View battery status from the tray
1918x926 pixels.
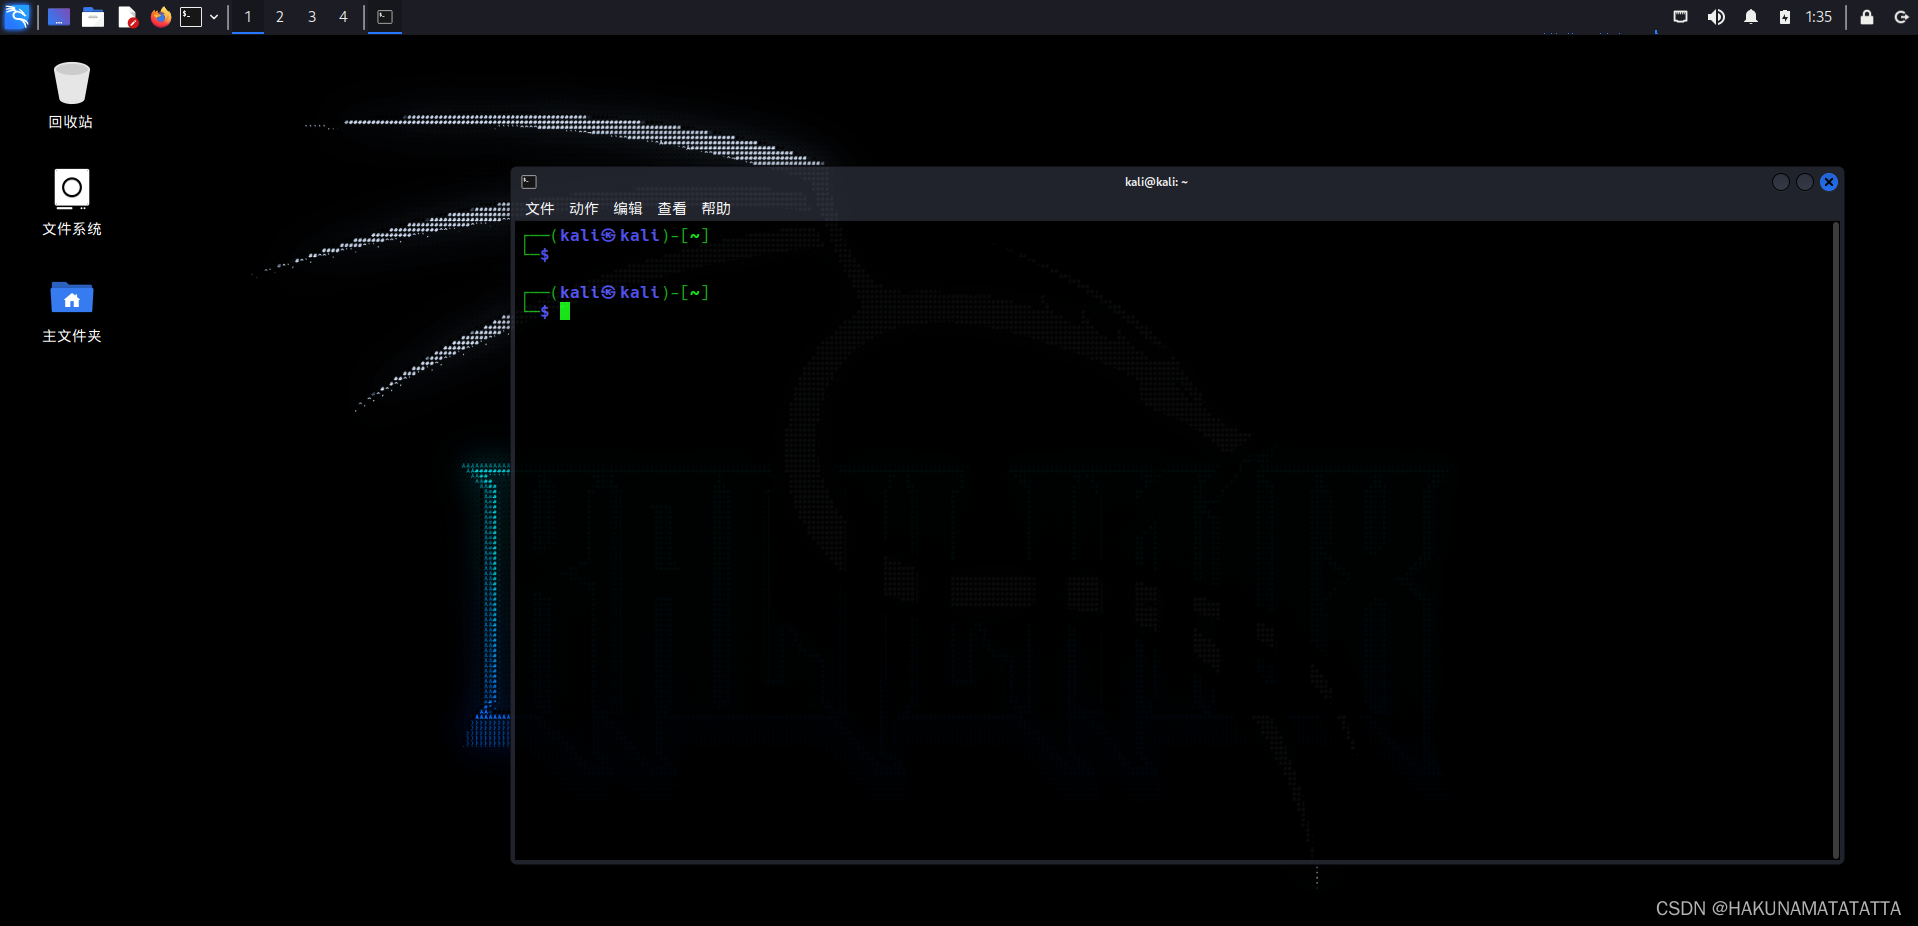tap(1785, 17)
